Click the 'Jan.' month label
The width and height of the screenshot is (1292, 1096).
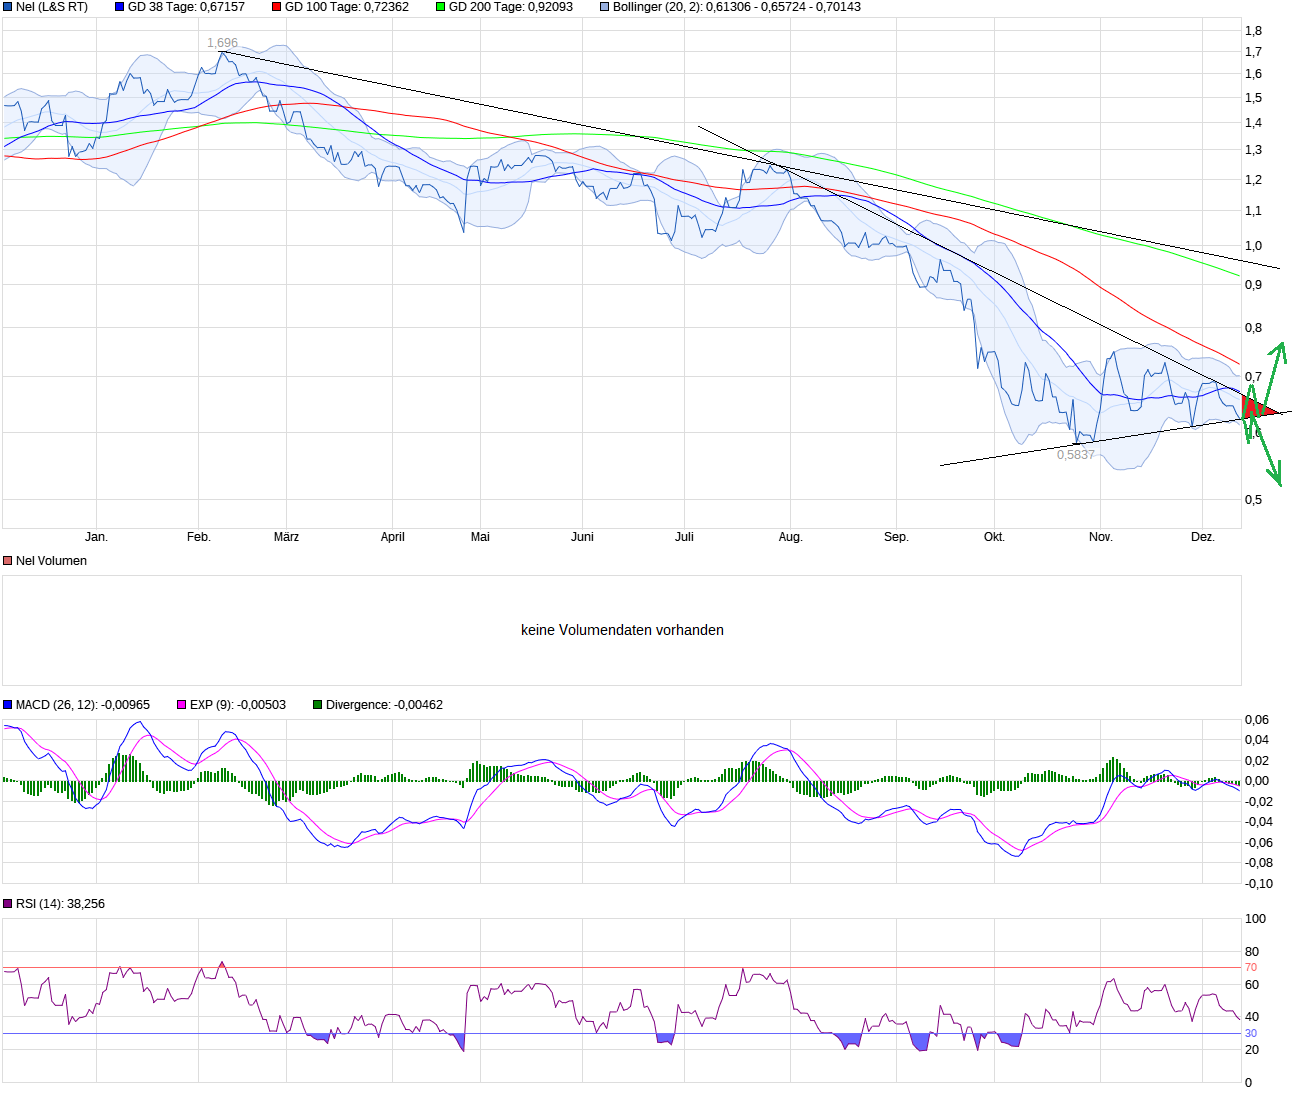96,537
